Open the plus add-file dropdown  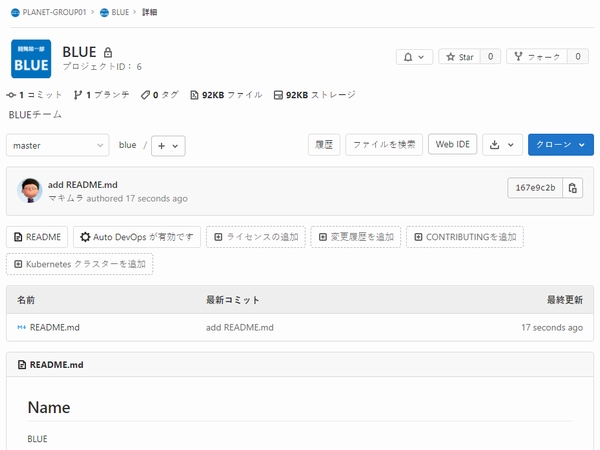coord(168,146)
